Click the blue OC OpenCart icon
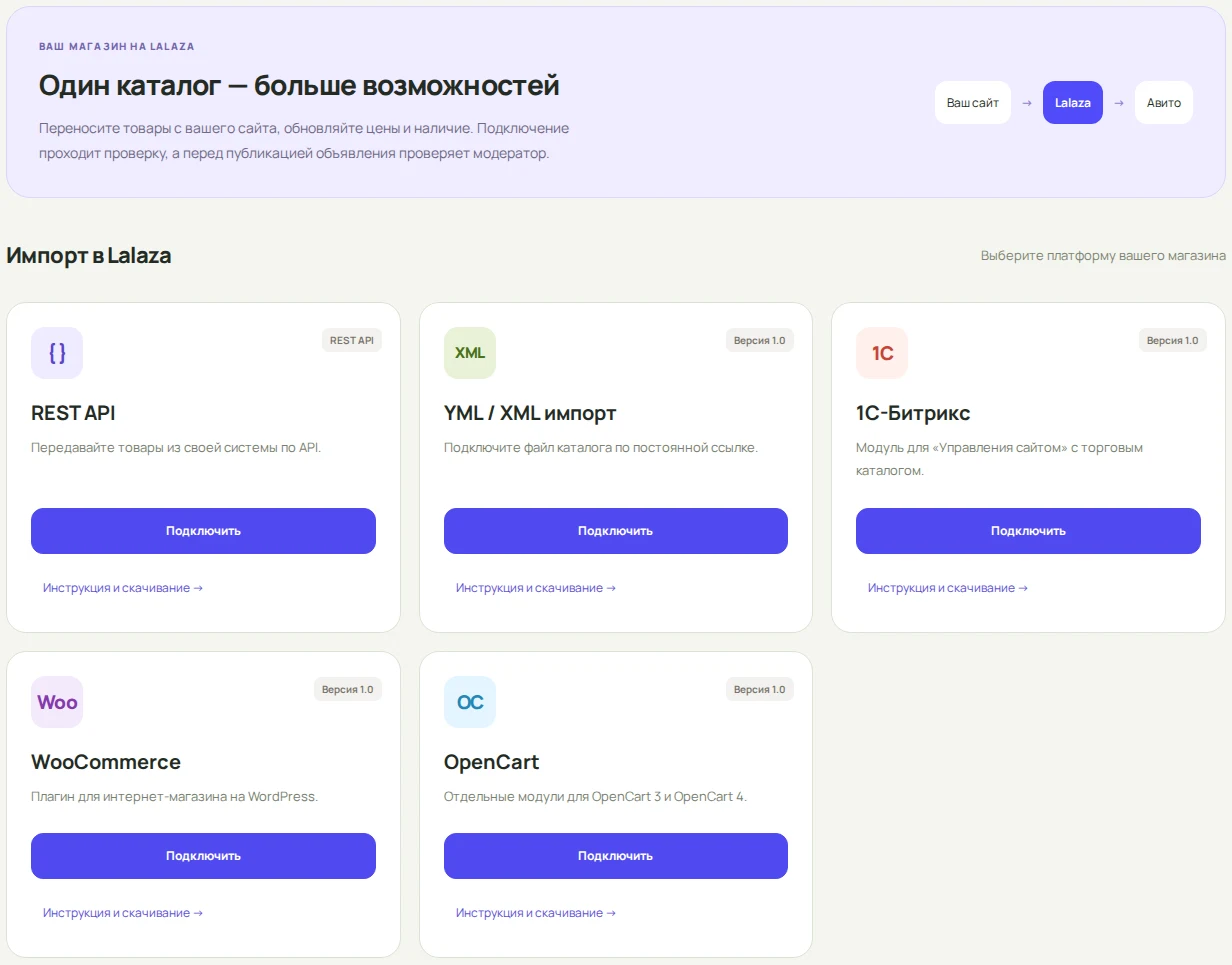The width and height of the screenshot is (1232, 965). point(470,702)
